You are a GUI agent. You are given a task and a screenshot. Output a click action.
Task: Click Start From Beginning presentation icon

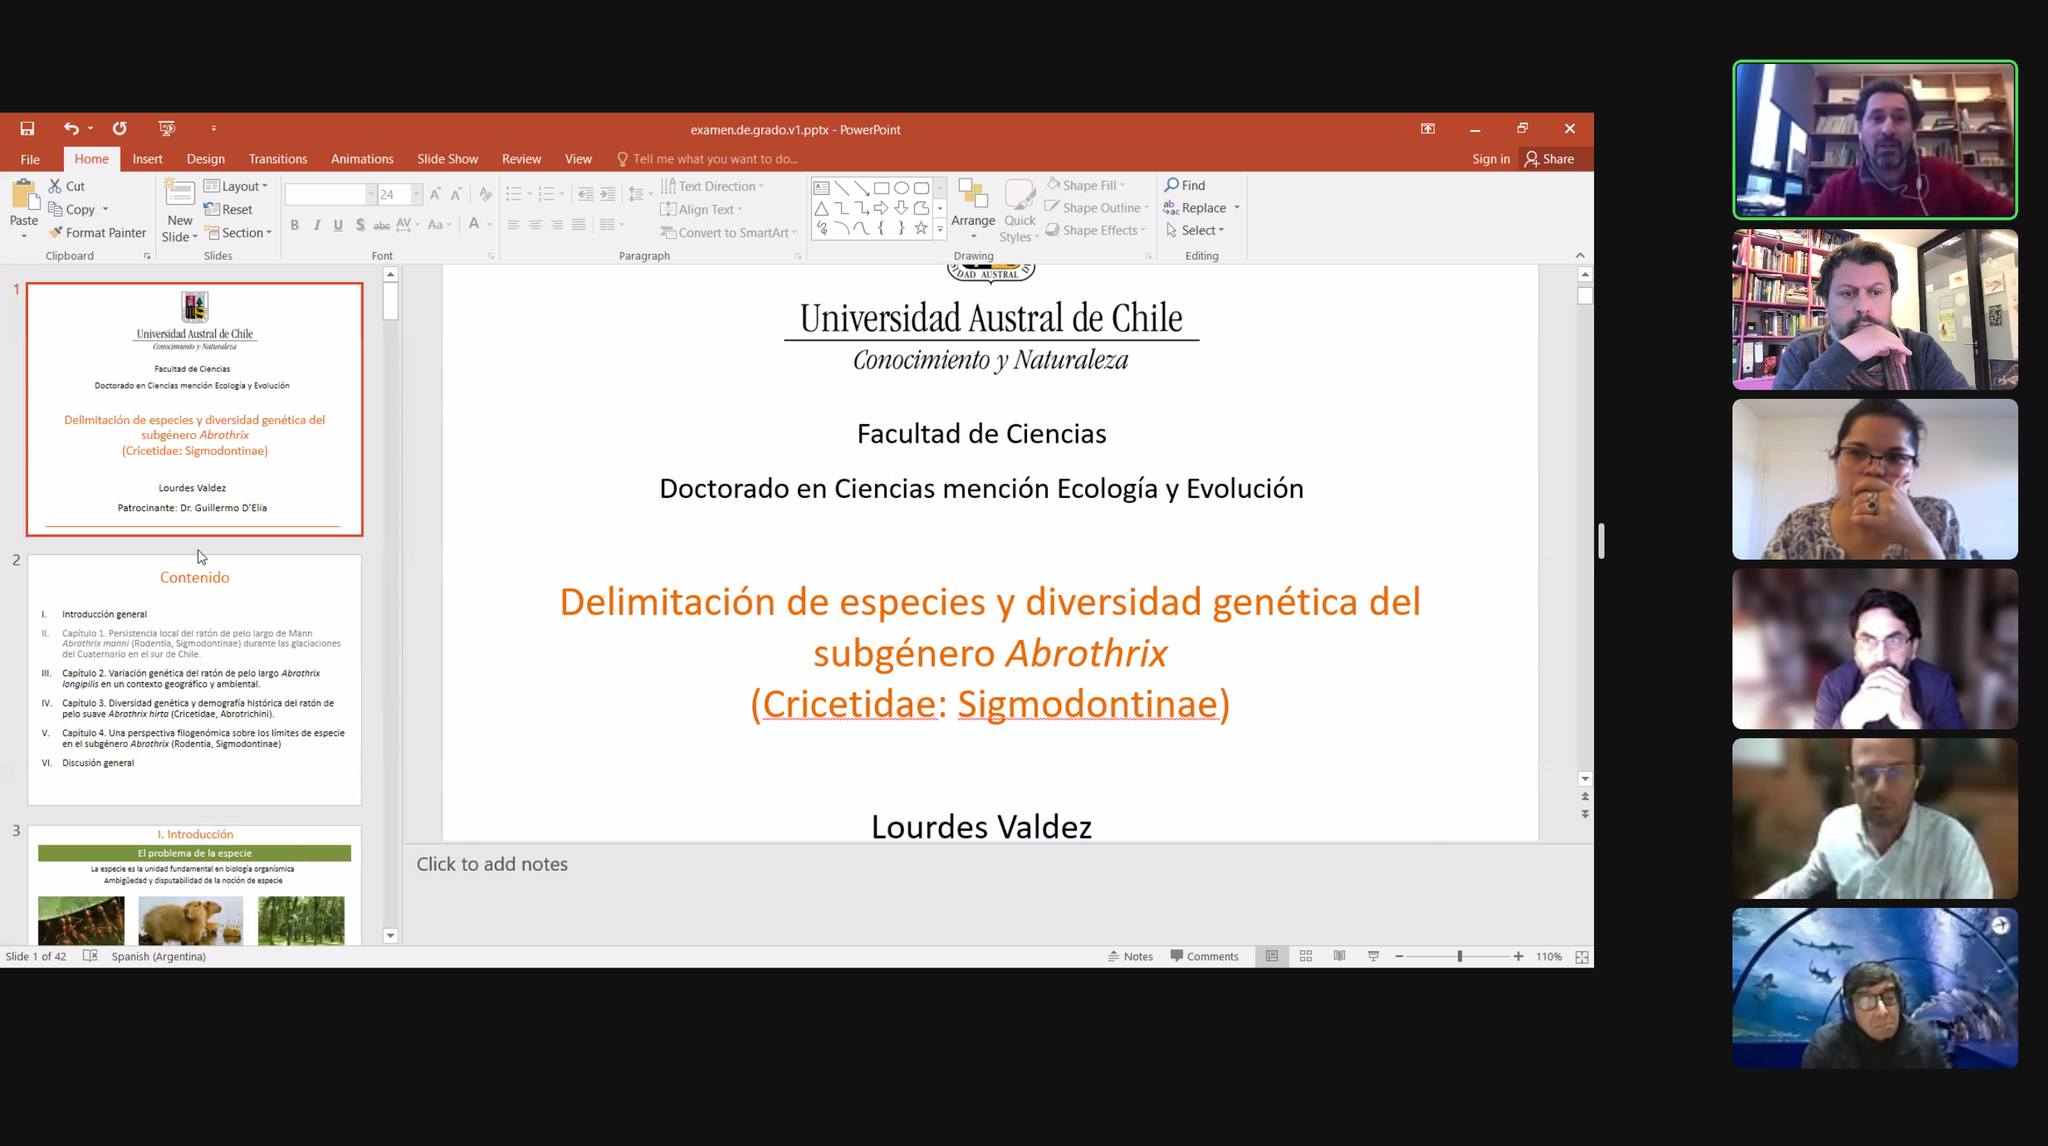click(167, 129)
